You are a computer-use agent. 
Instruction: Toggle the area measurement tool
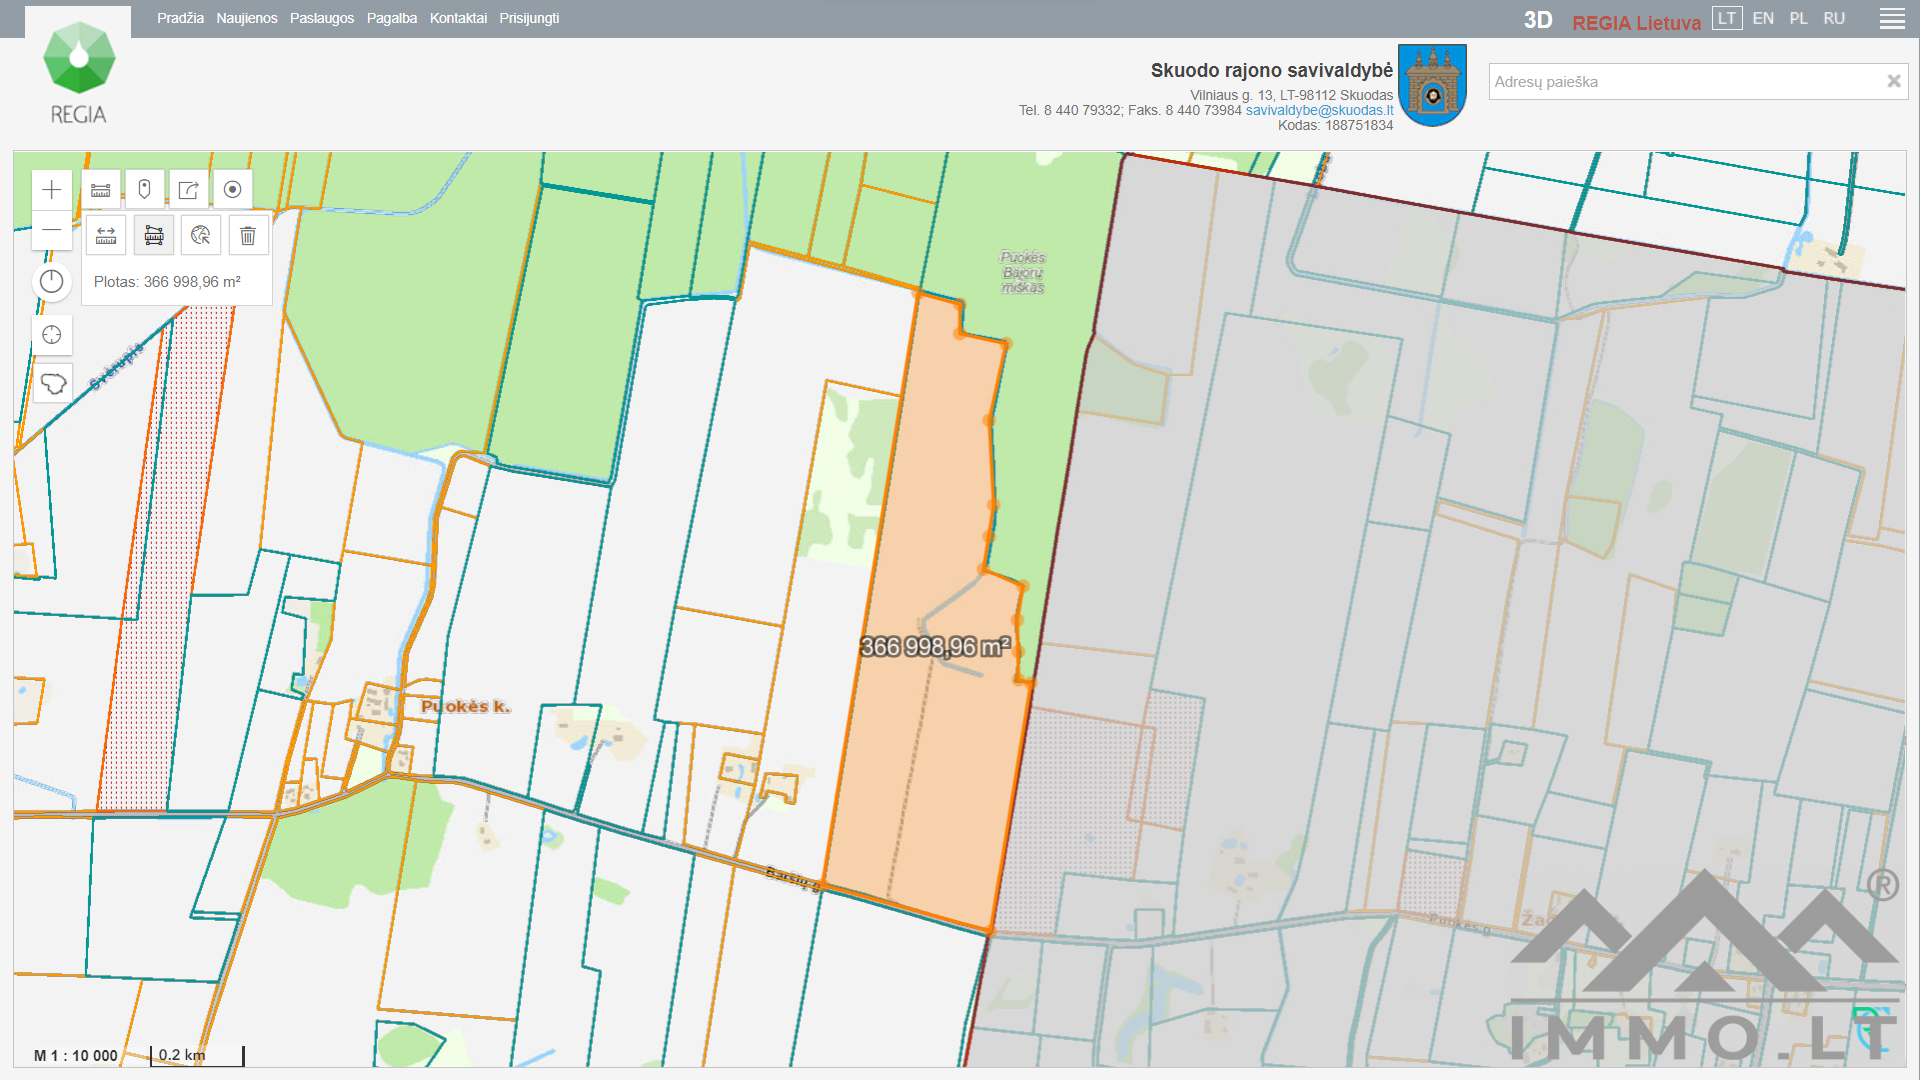point(154,236)
